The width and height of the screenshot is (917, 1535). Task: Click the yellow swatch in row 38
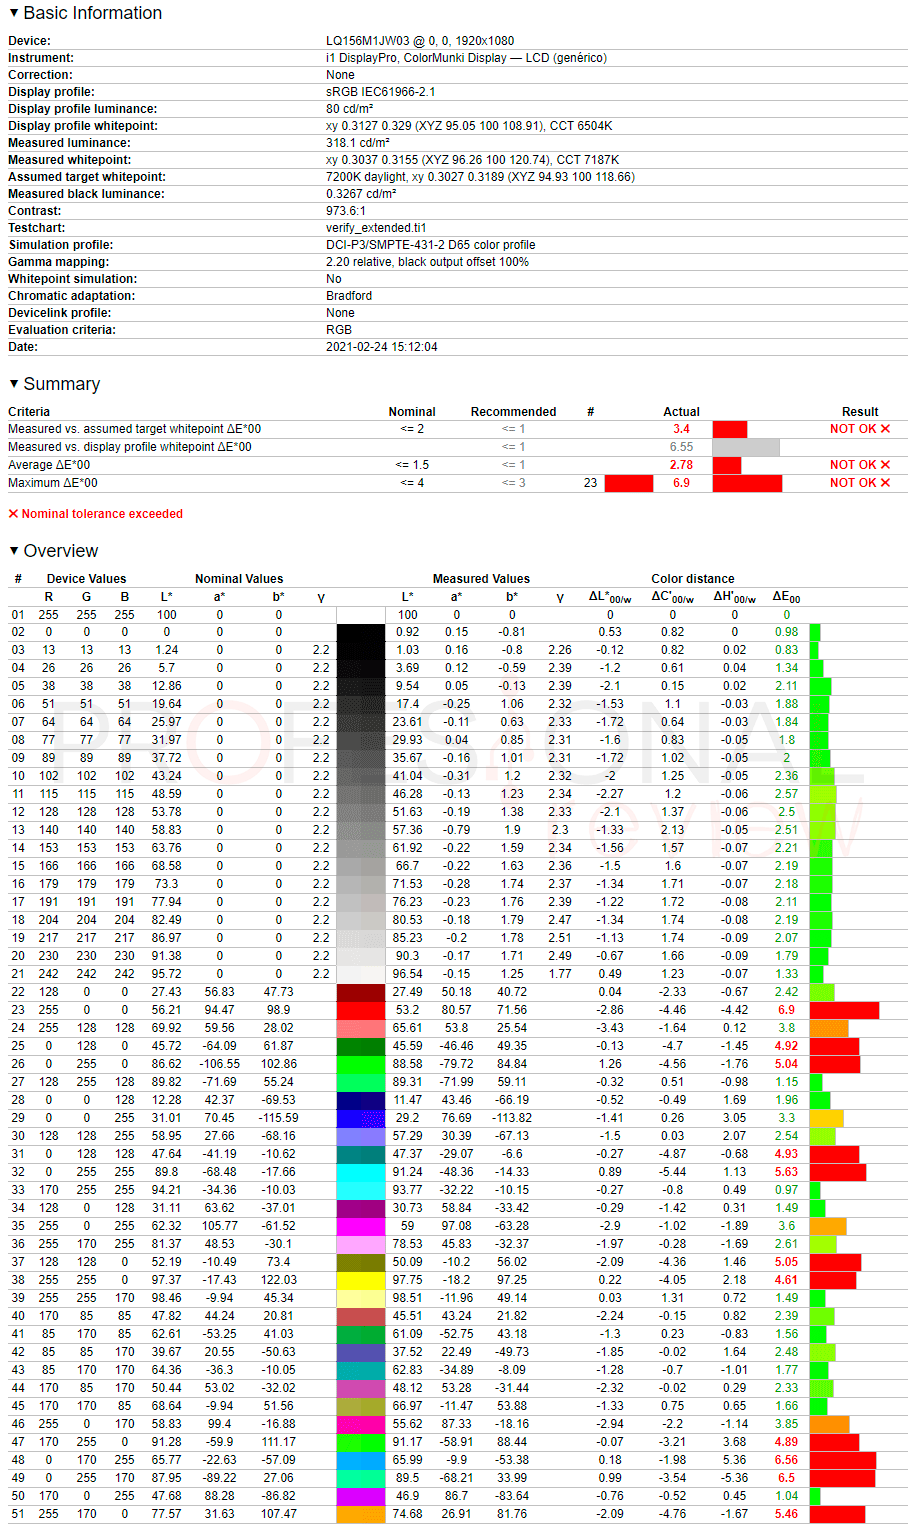click(x=361, y=1280)
